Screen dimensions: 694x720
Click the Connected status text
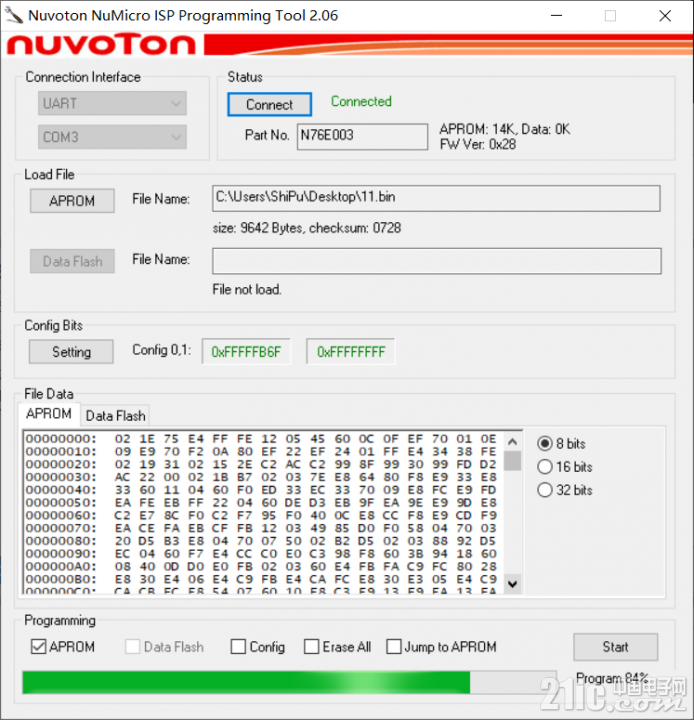click(x=361, y=101)
